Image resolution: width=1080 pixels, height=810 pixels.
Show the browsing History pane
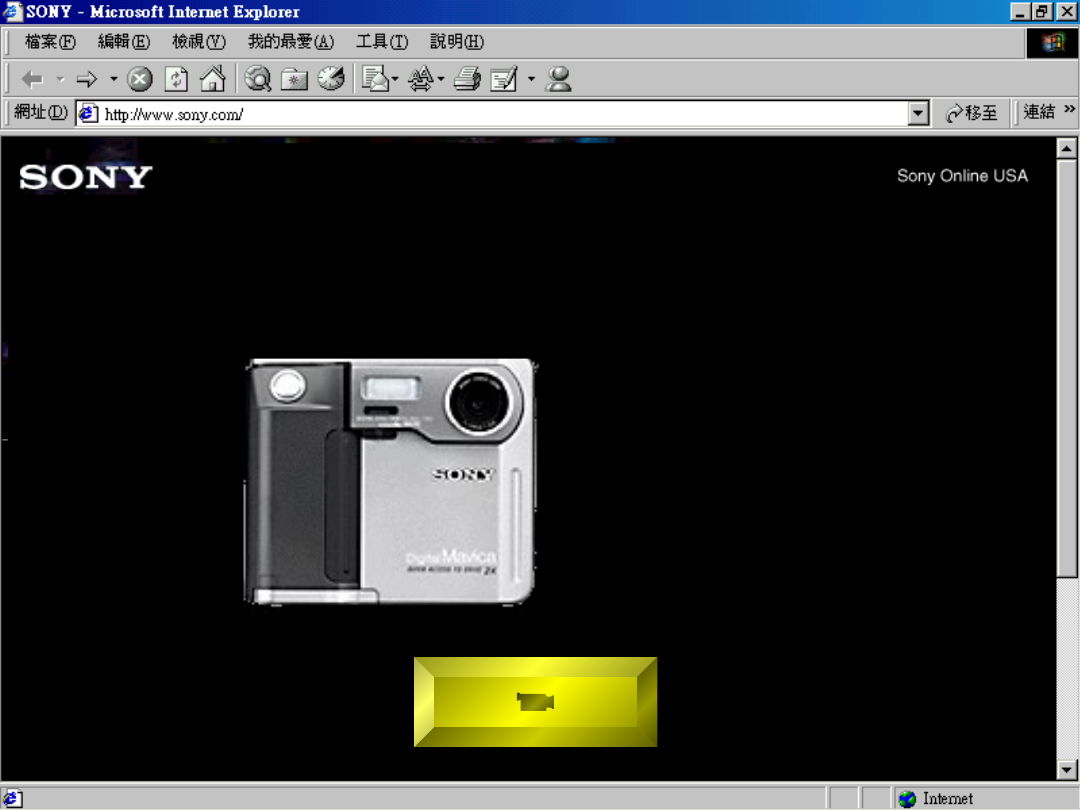(331, 79)
